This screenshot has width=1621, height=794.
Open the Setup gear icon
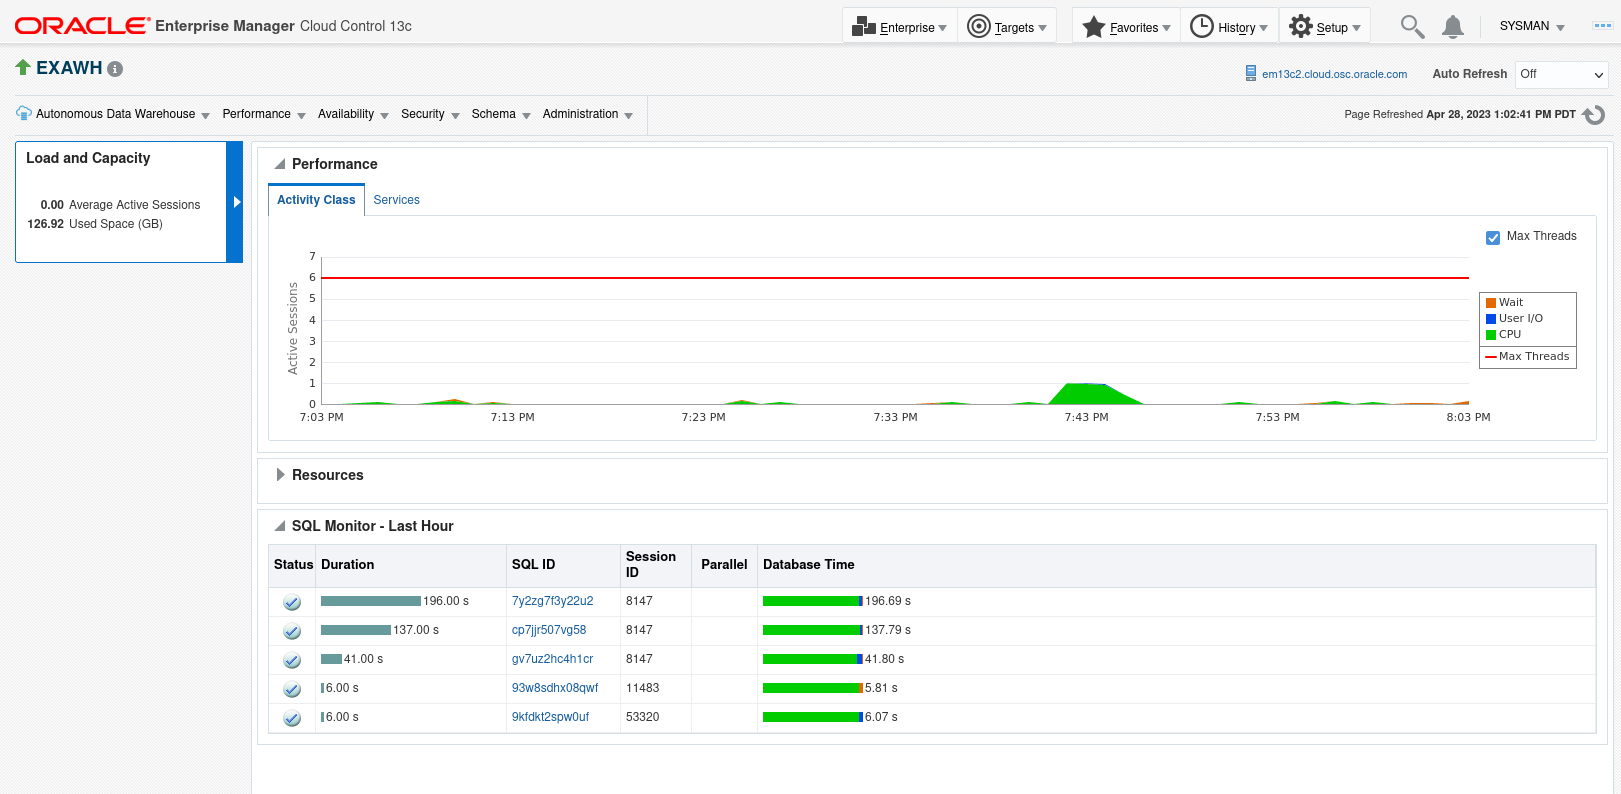pyautogui.click(x=1301, y=26)
